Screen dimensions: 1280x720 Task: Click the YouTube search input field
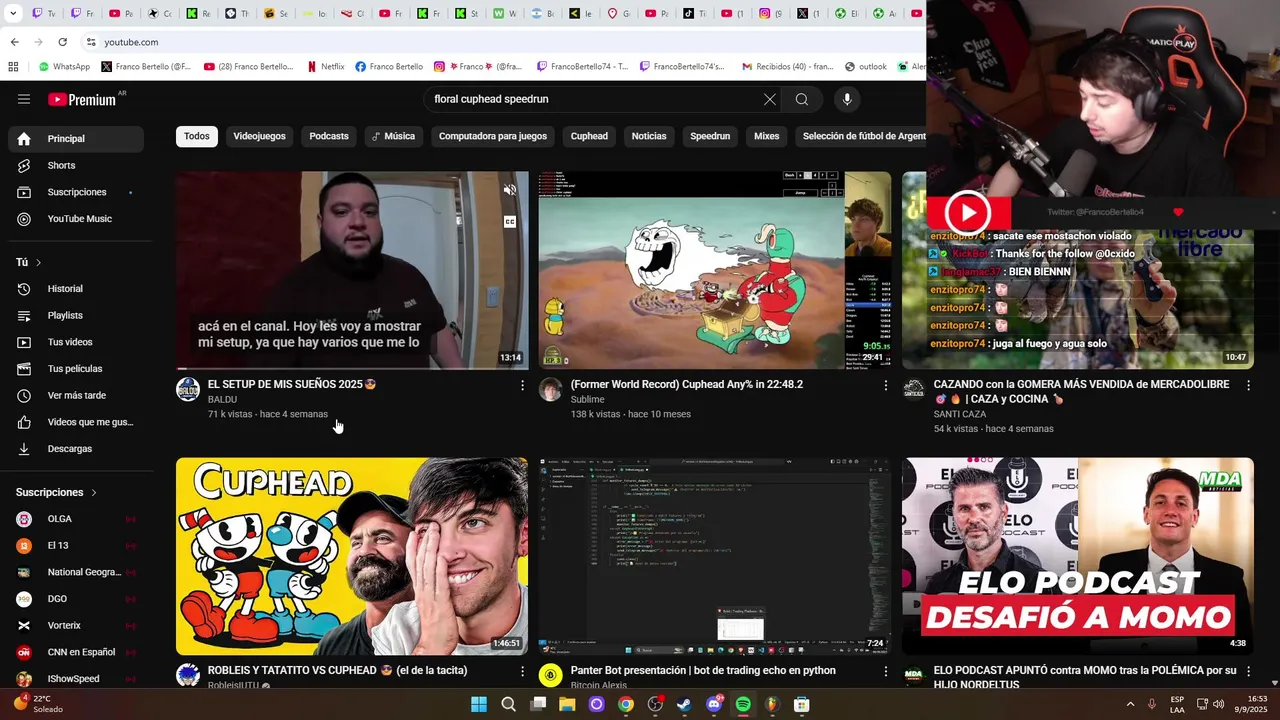click(590, 99)
